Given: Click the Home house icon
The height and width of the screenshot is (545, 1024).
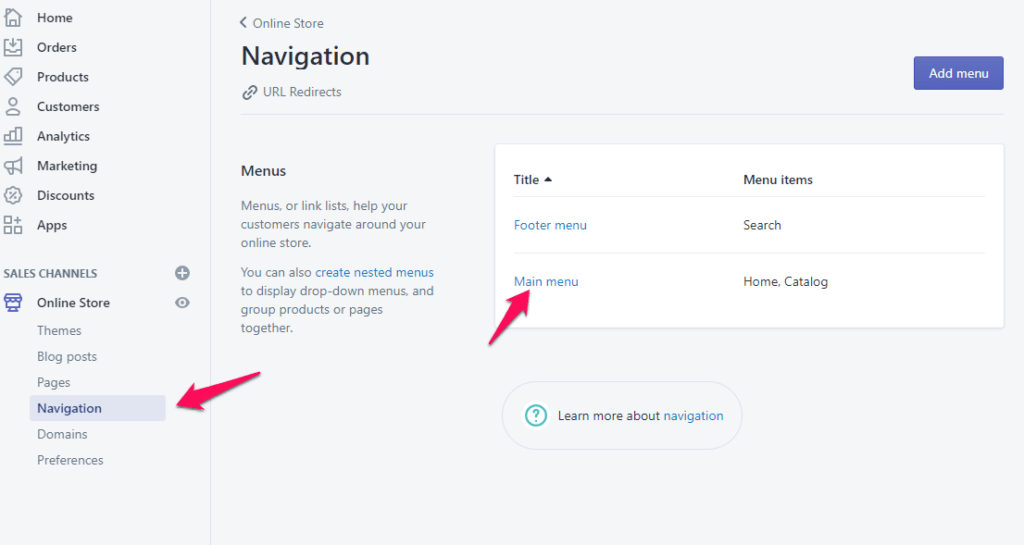Looking at the screenshot, I should (13, 17).
